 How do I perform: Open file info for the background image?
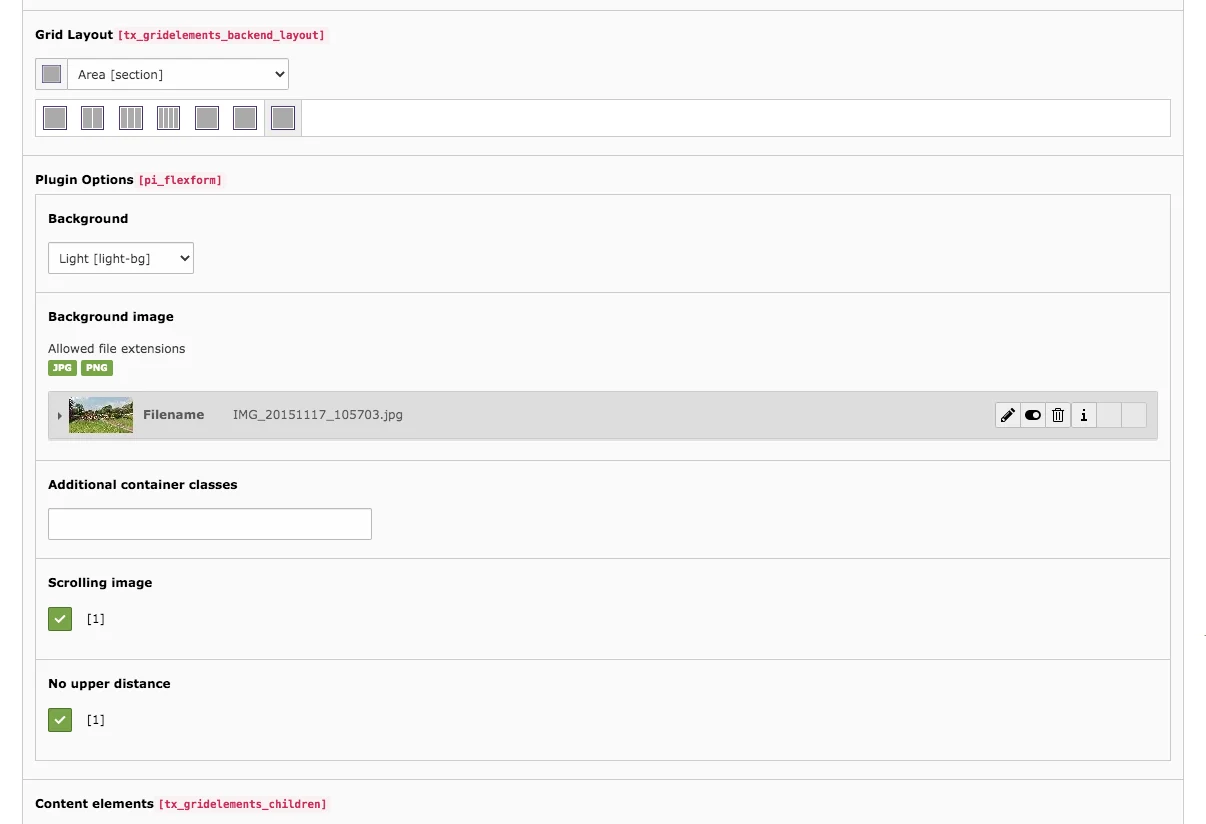tap(1083, 414)
